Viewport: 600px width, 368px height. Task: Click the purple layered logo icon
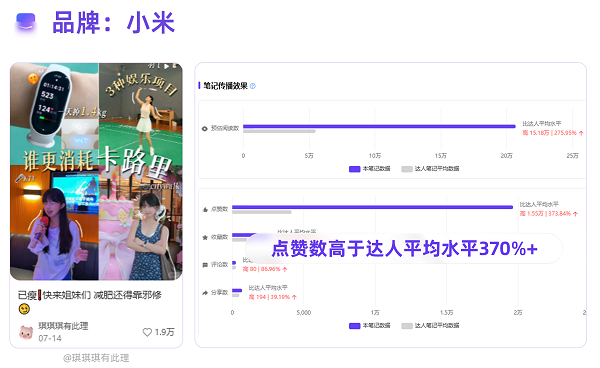click(26, 23)
